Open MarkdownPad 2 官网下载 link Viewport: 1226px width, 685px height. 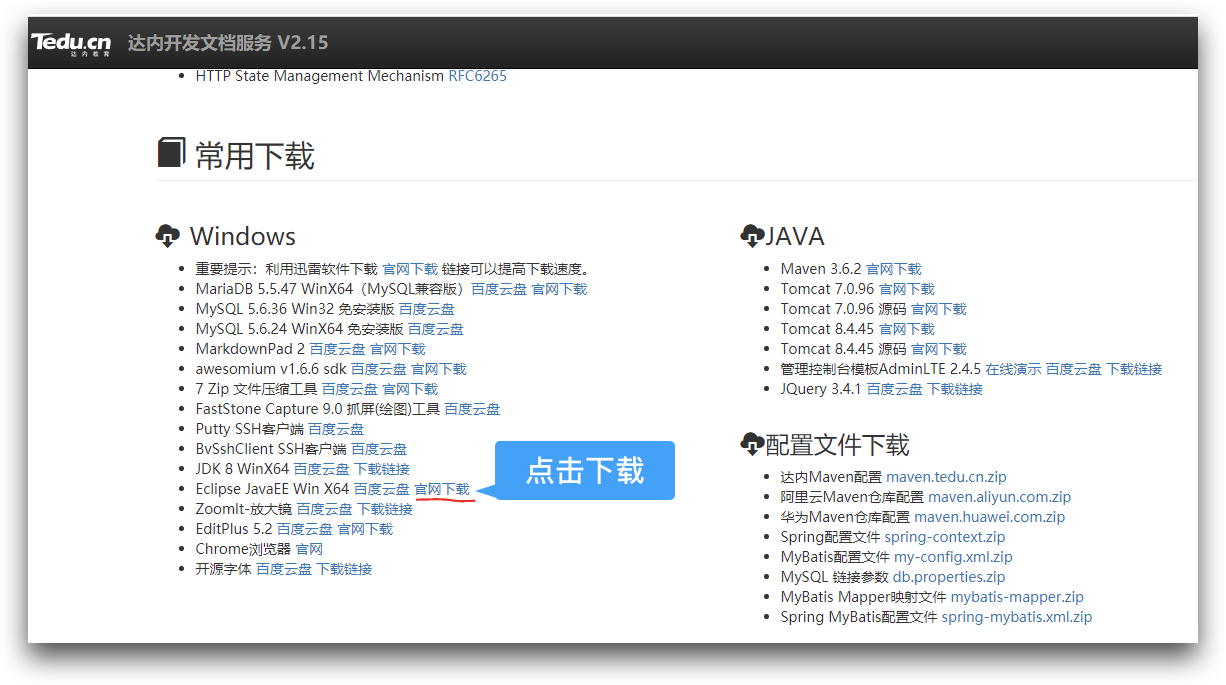click(398, 349)
